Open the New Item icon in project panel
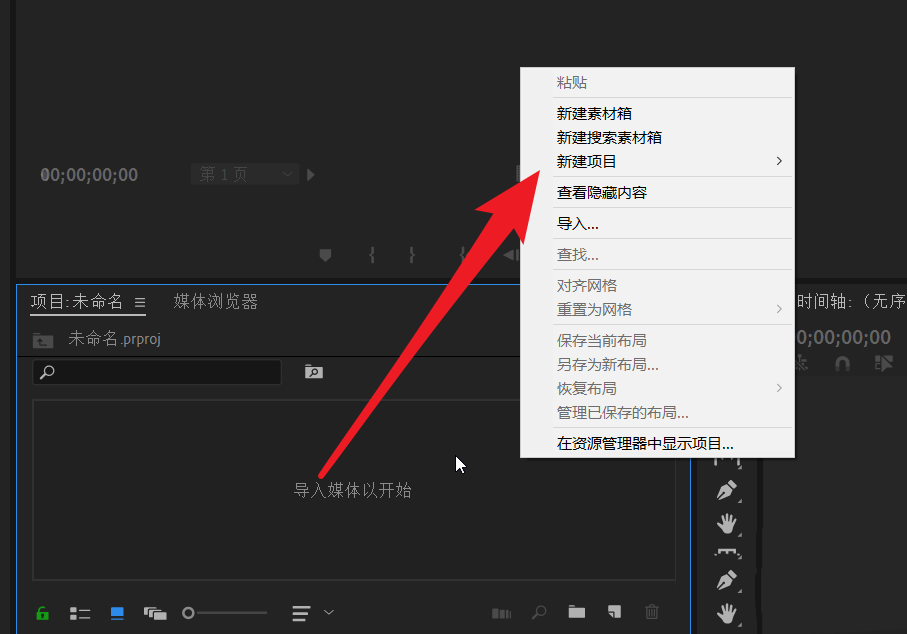The width and height of the screenshot is (907, 634). (x=613, y=612)
